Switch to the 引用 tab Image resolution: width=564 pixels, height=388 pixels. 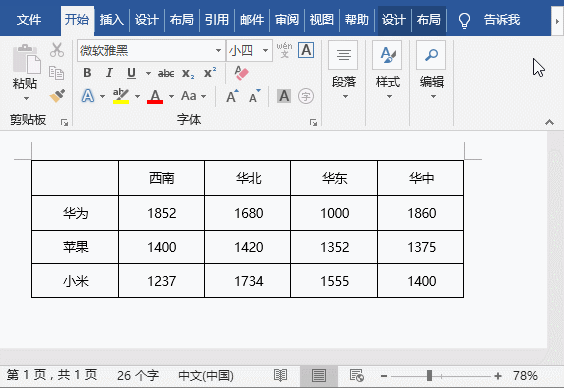[217, 19]
